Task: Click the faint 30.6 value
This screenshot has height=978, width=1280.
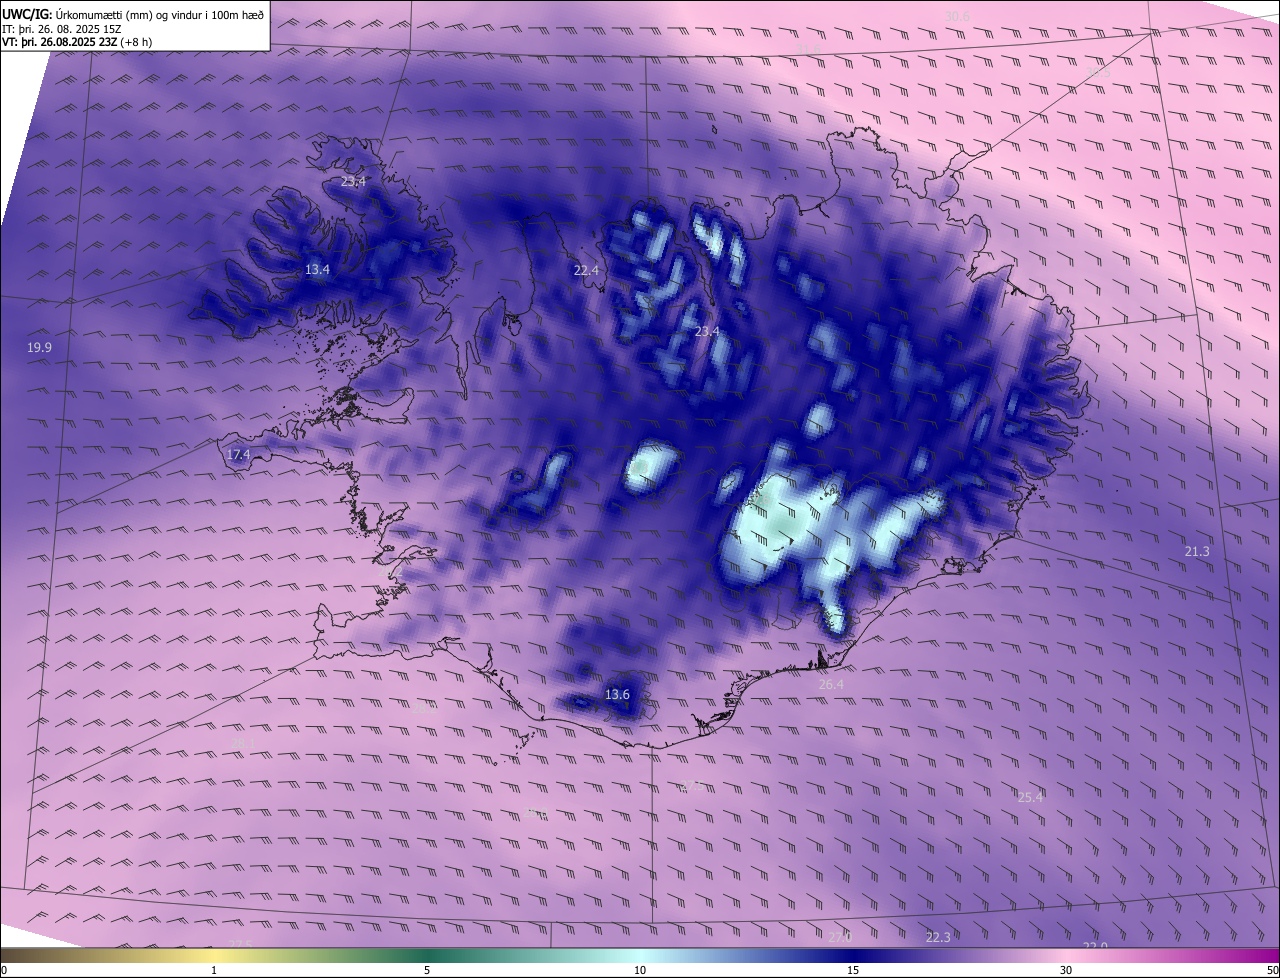Action: (x=957, y=16)
